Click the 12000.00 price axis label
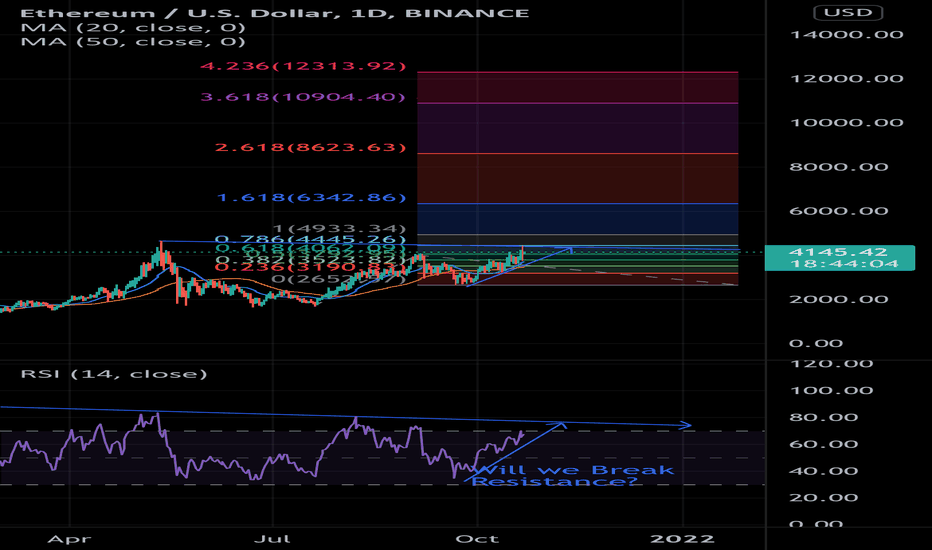This screenshot has height=550, width=932. [x=847, y=79]
